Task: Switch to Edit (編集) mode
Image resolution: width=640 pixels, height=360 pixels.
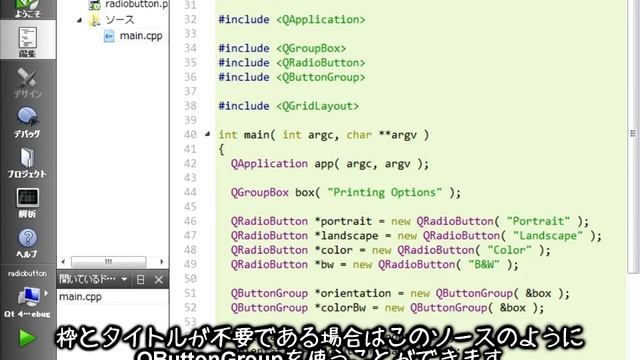Action: (x=27, y=41)
